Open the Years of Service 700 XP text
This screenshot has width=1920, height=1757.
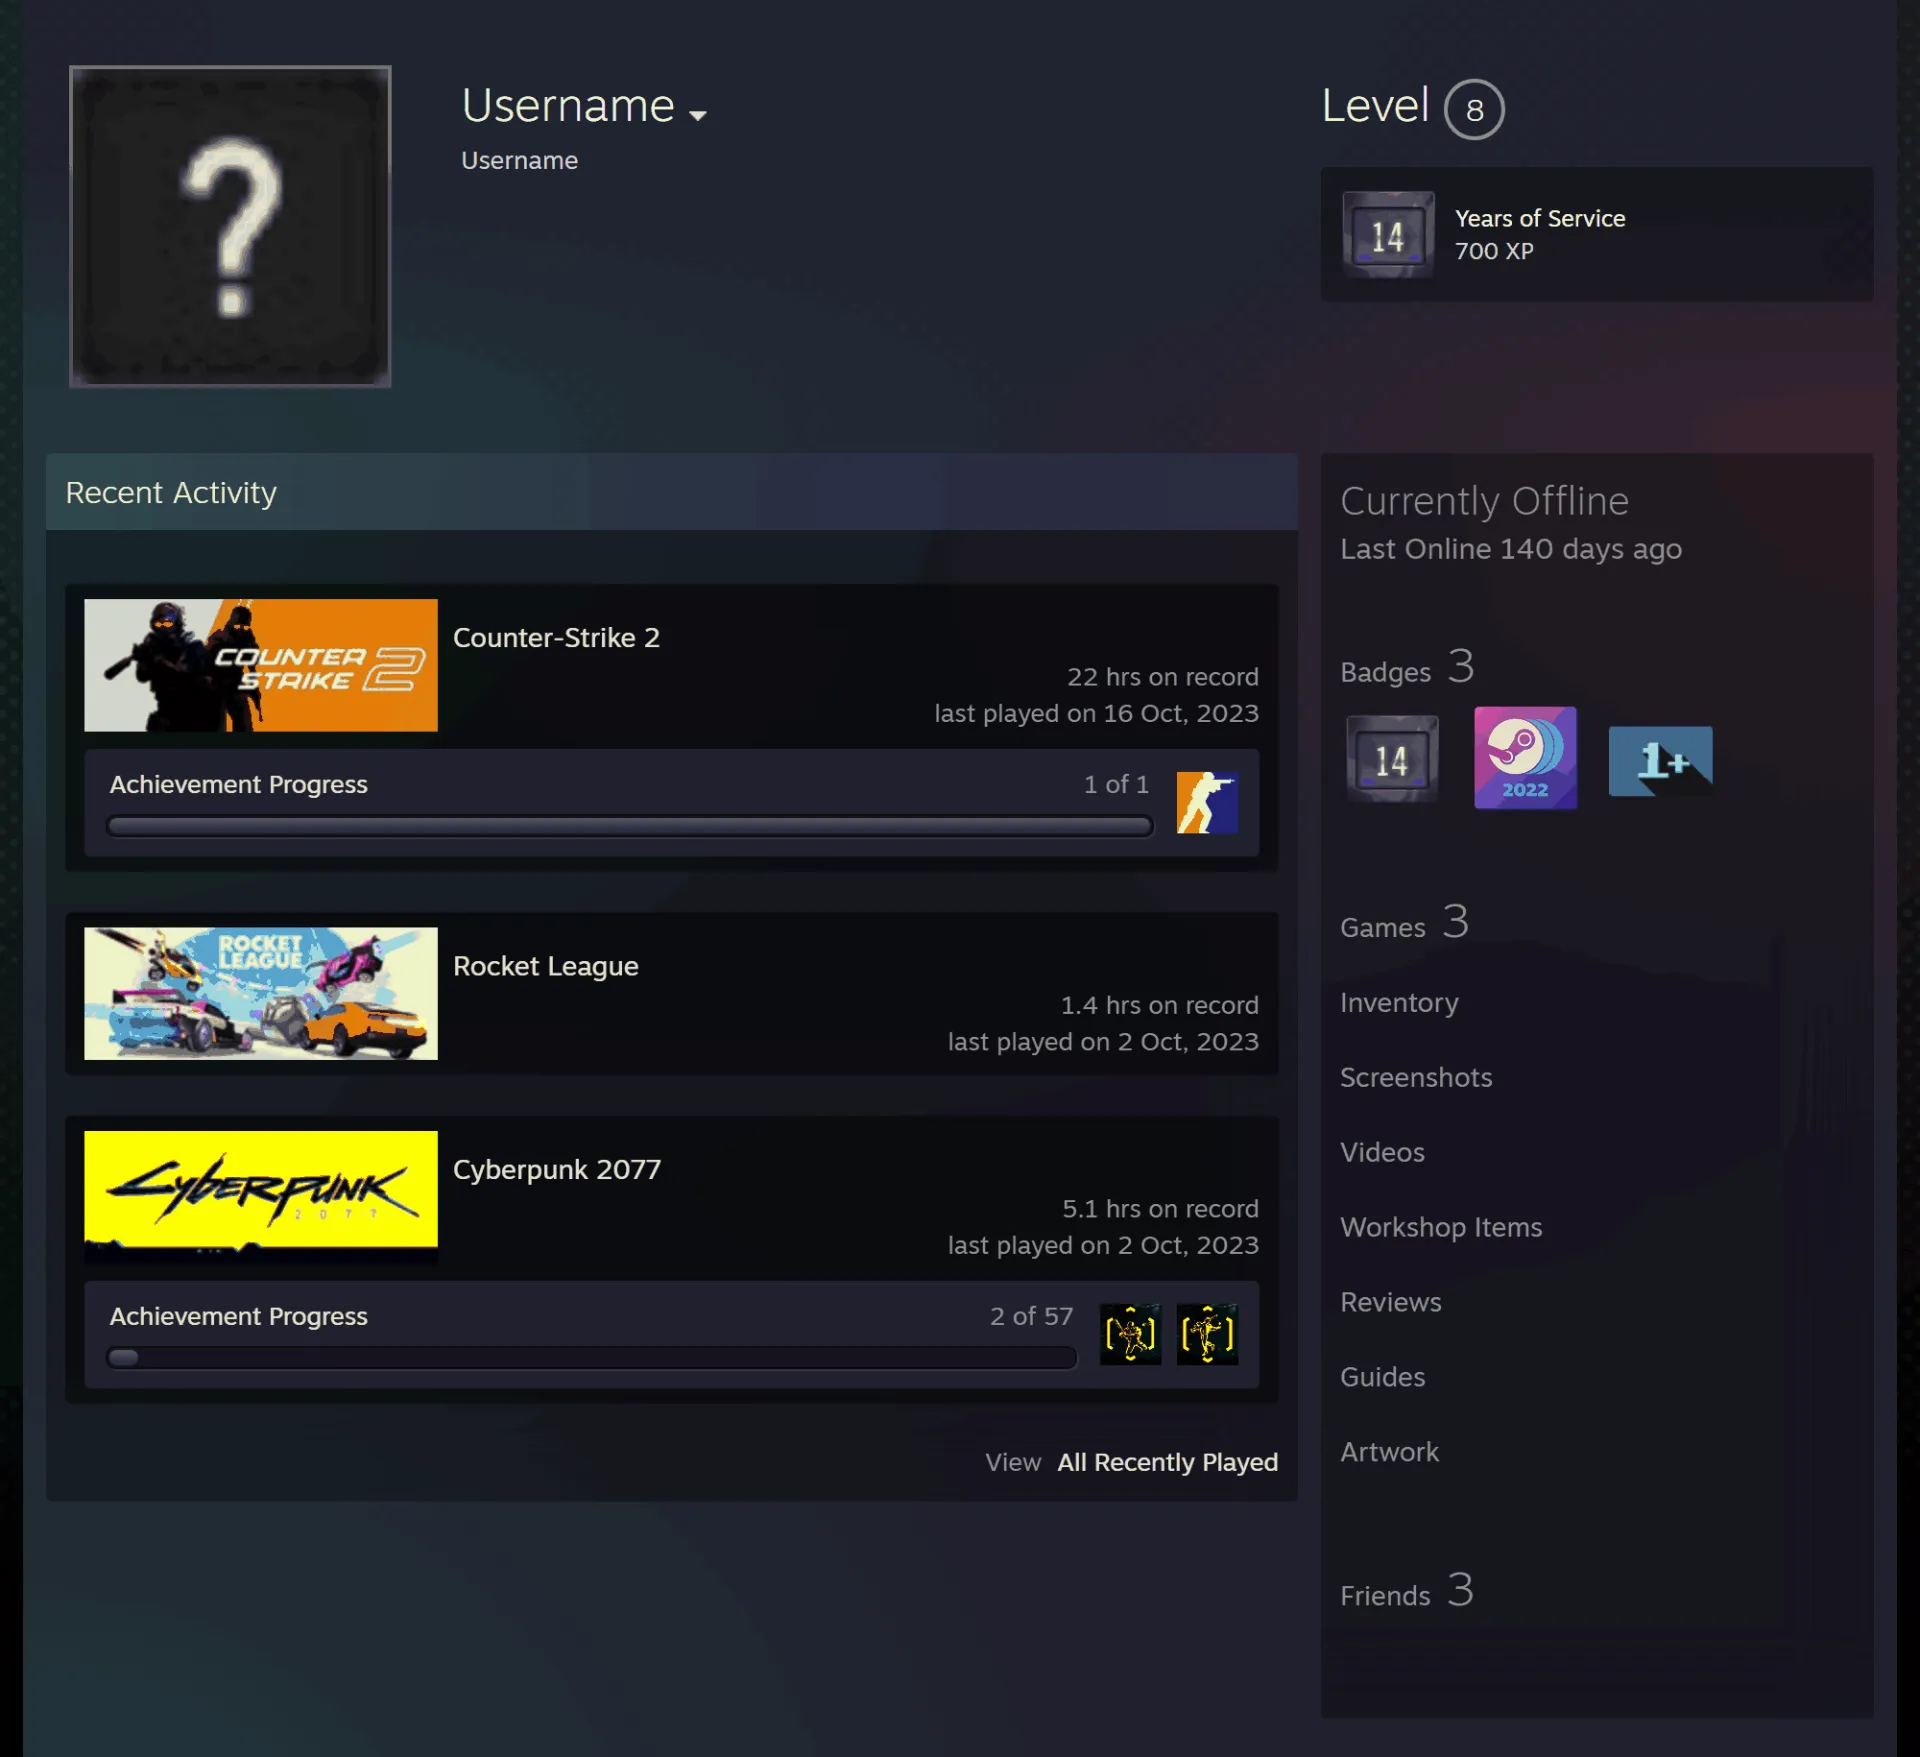coord(1539,234)
